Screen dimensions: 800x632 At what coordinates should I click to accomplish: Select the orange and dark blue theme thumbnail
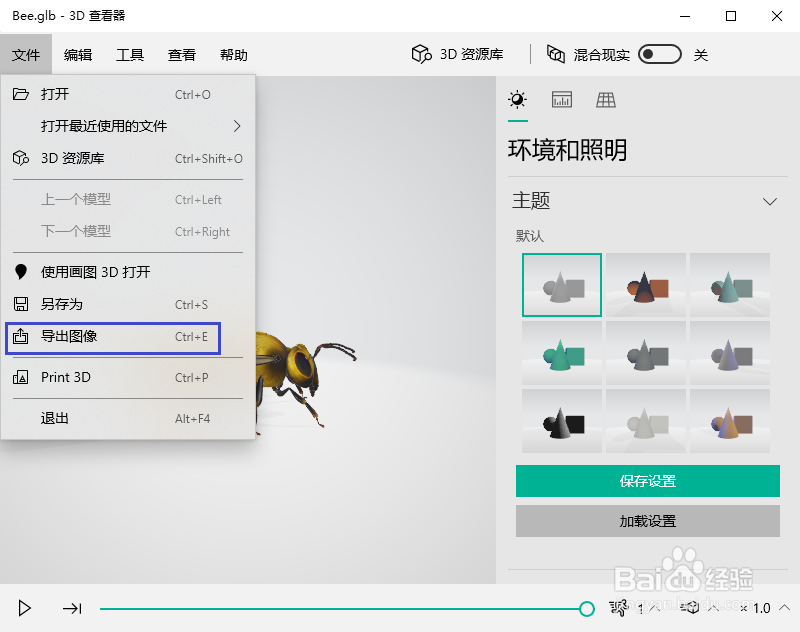pos(646,285)
